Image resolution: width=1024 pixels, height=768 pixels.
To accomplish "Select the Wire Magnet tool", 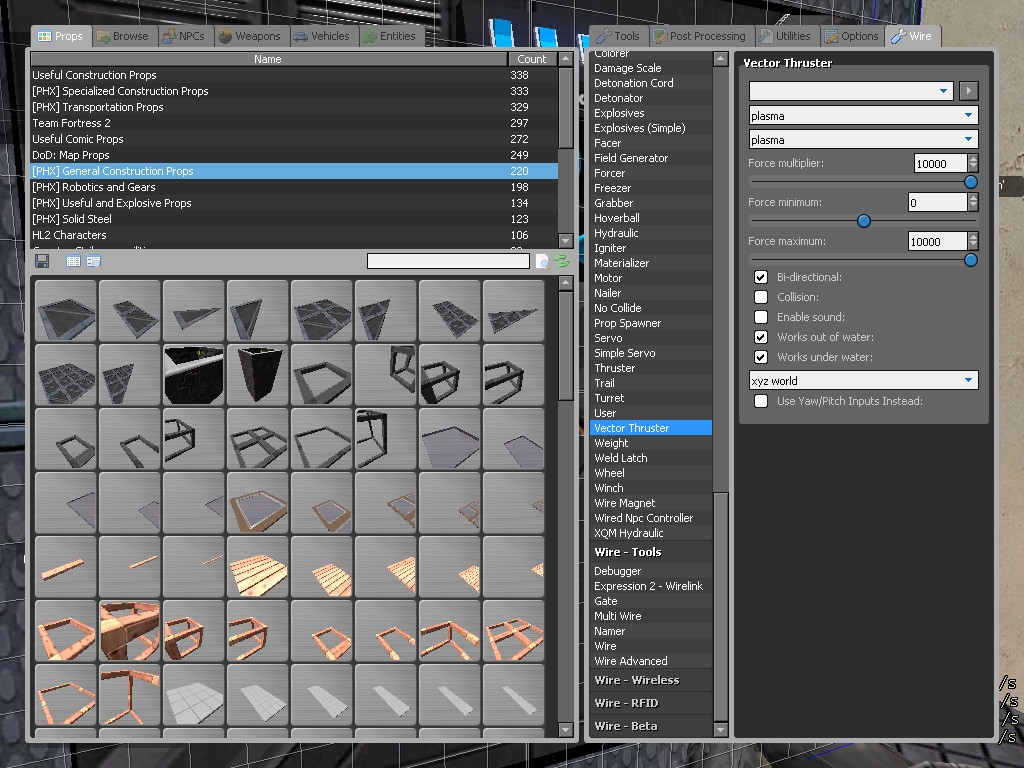I will 624,503.
